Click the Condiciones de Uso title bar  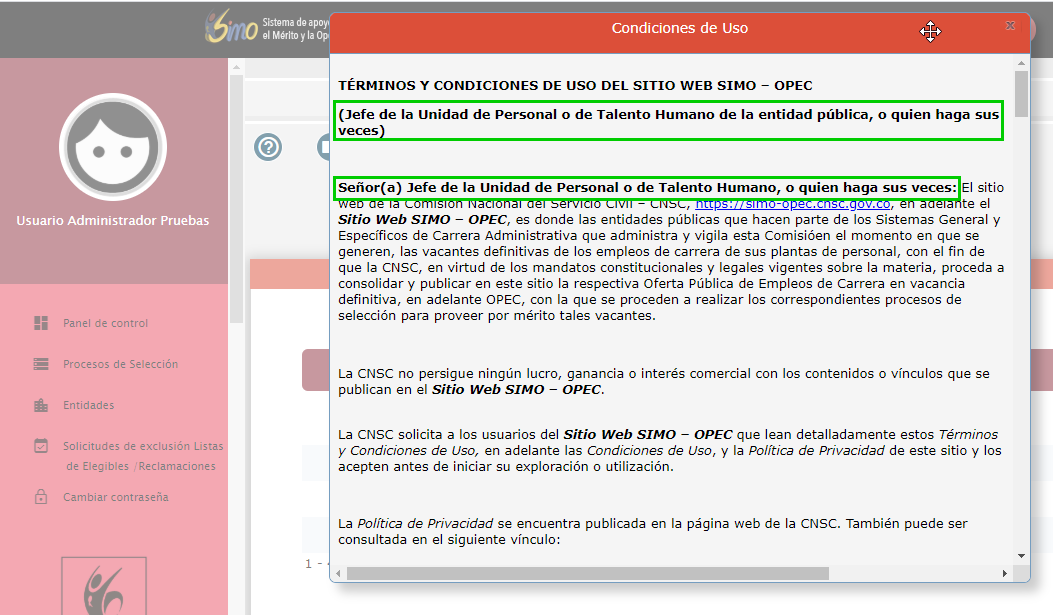click(x=679, y=29)
